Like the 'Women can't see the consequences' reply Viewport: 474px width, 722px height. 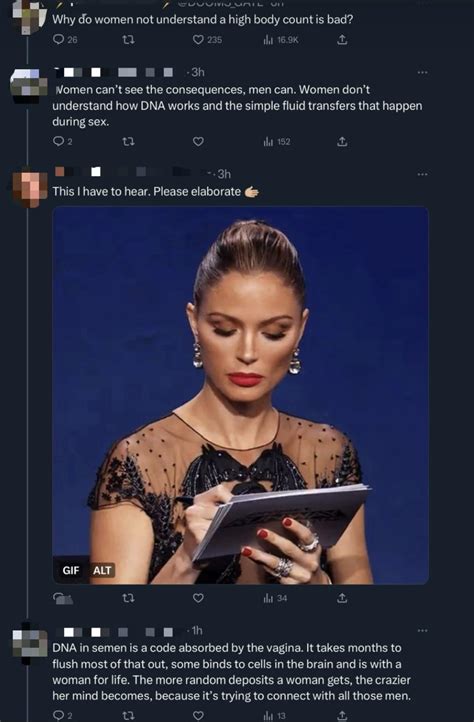[198, 141]
